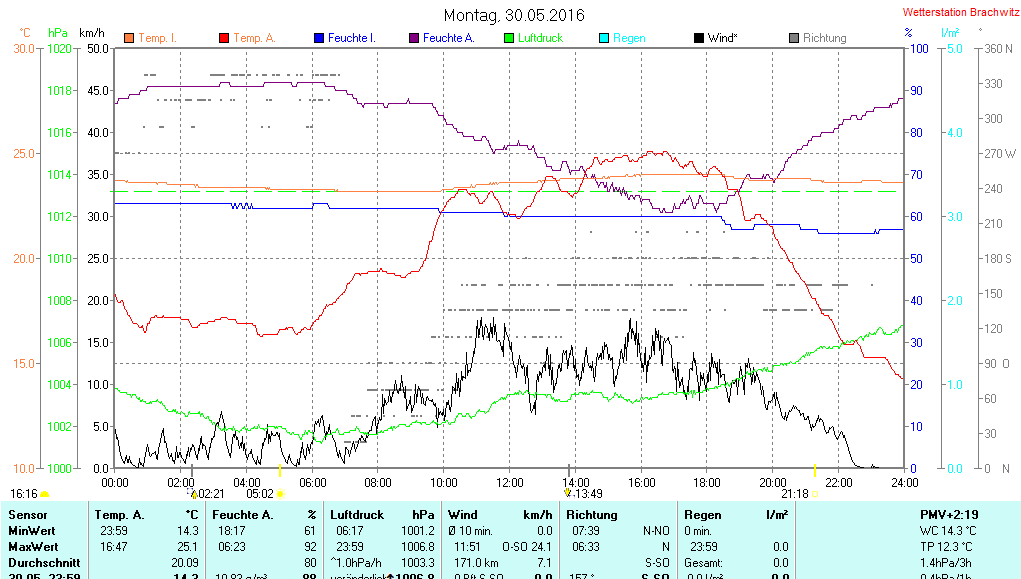The image size is (1021, 579).
Task: Click the orange Temp. I. legend swatch
Action: tap(128, 38)
